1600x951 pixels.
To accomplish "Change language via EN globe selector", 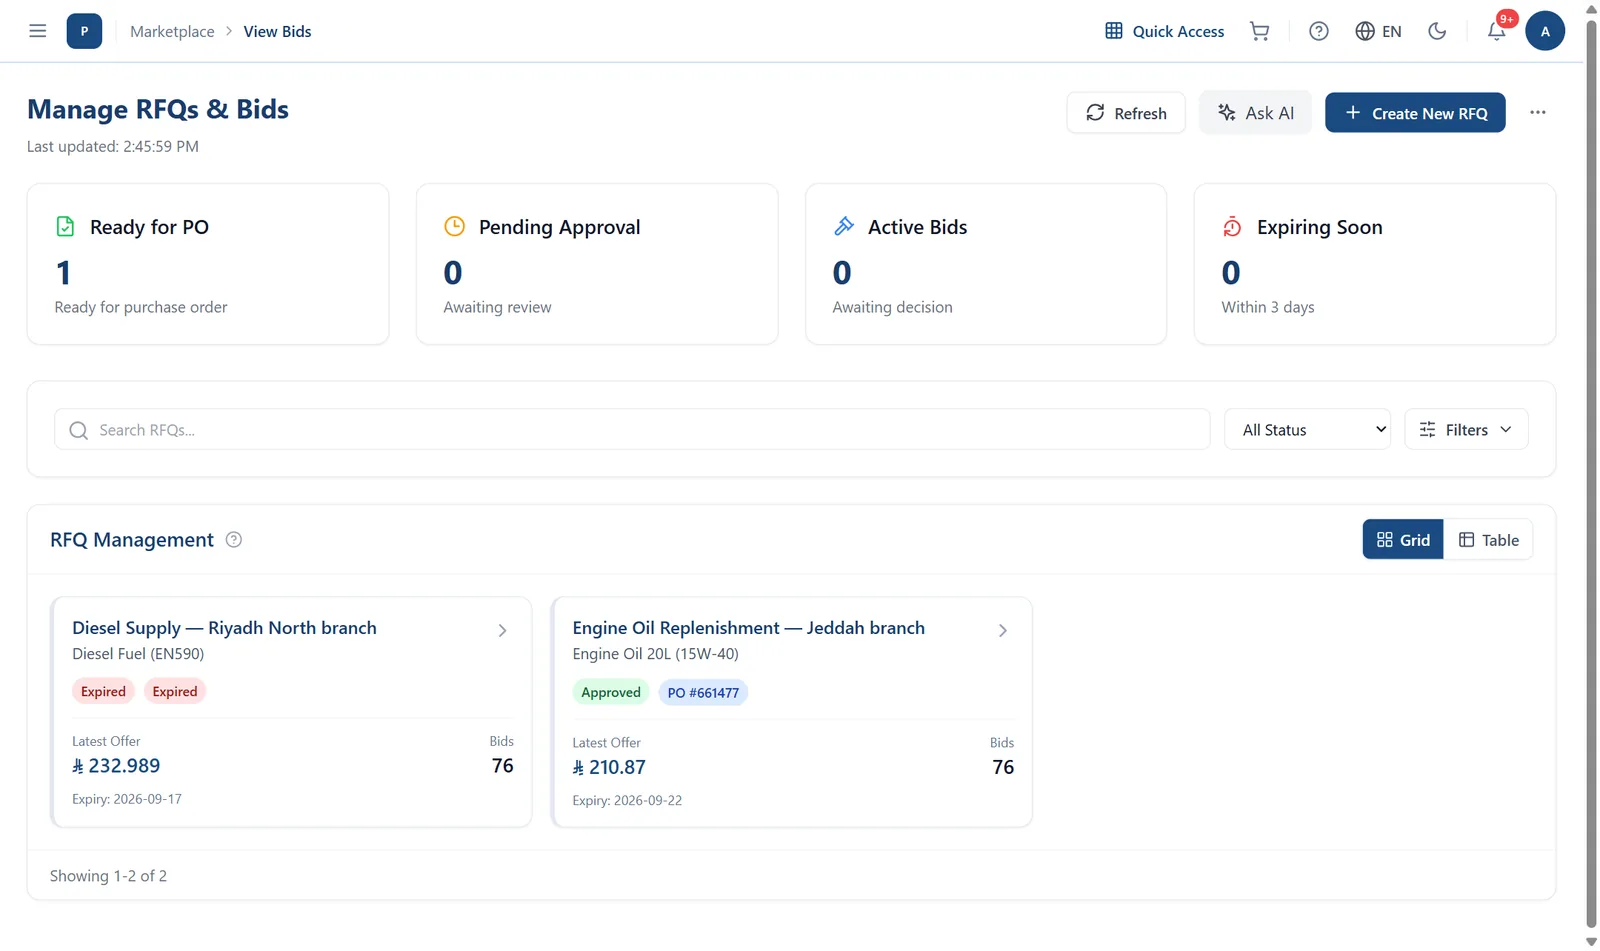I will pos(1378,31).
